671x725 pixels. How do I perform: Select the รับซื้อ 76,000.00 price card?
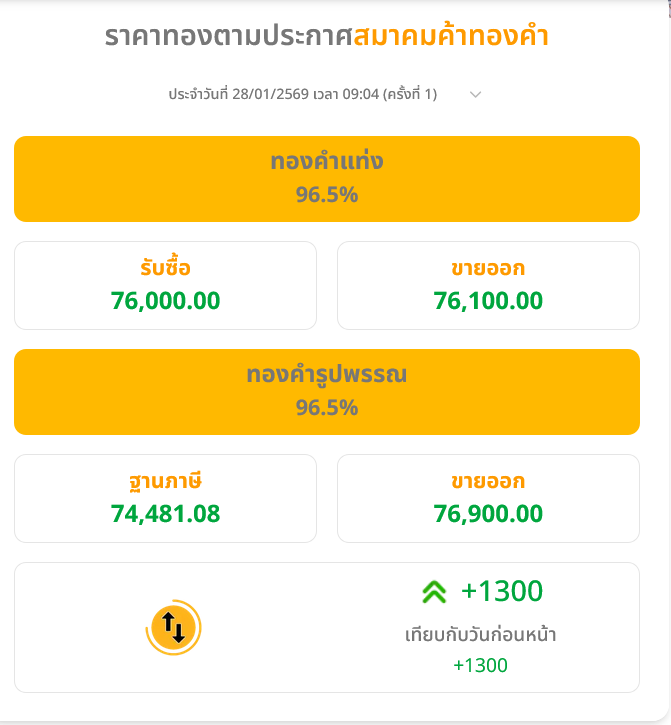pos(165,285)
